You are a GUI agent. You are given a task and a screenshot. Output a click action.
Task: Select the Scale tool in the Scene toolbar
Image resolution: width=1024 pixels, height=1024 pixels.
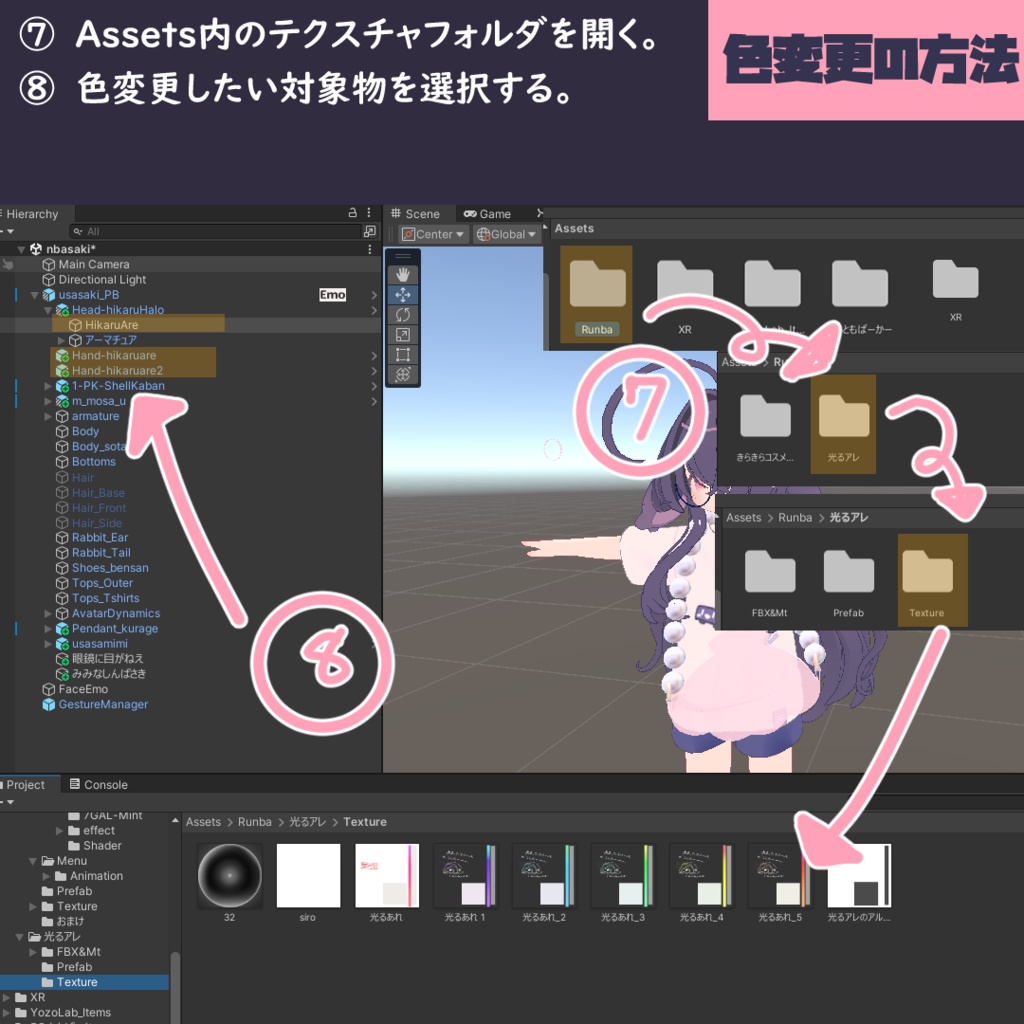point(401,334)
